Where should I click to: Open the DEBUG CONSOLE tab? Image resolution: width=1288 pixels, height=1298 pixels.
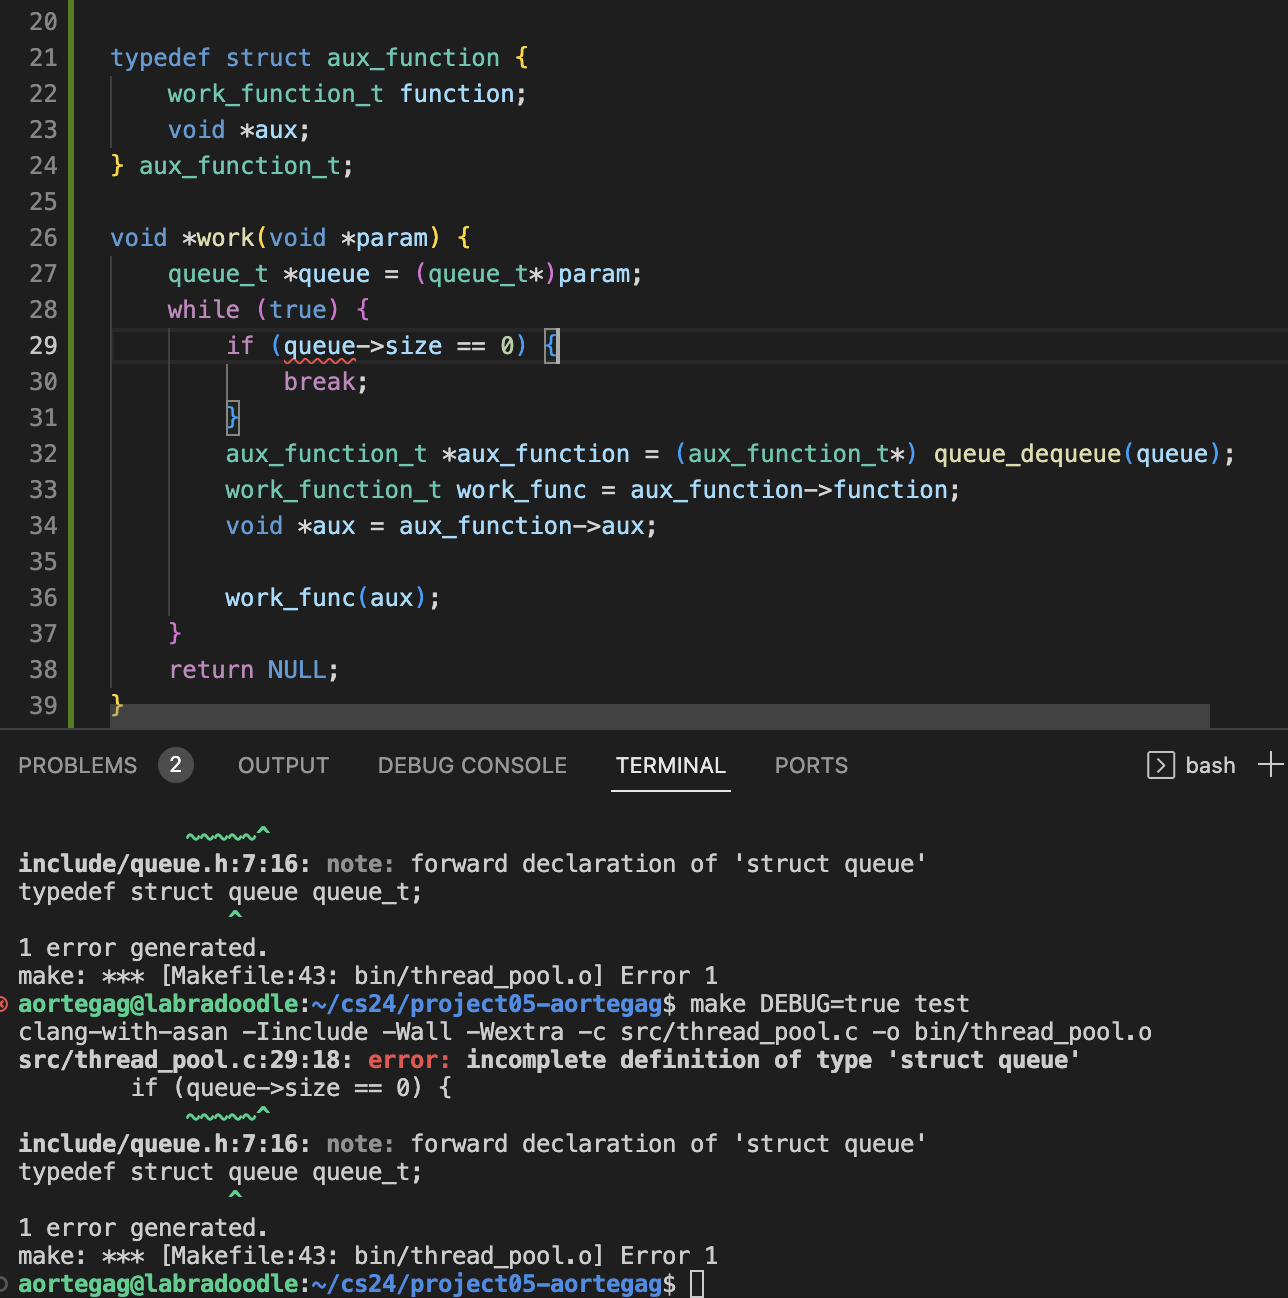point(472,765)
